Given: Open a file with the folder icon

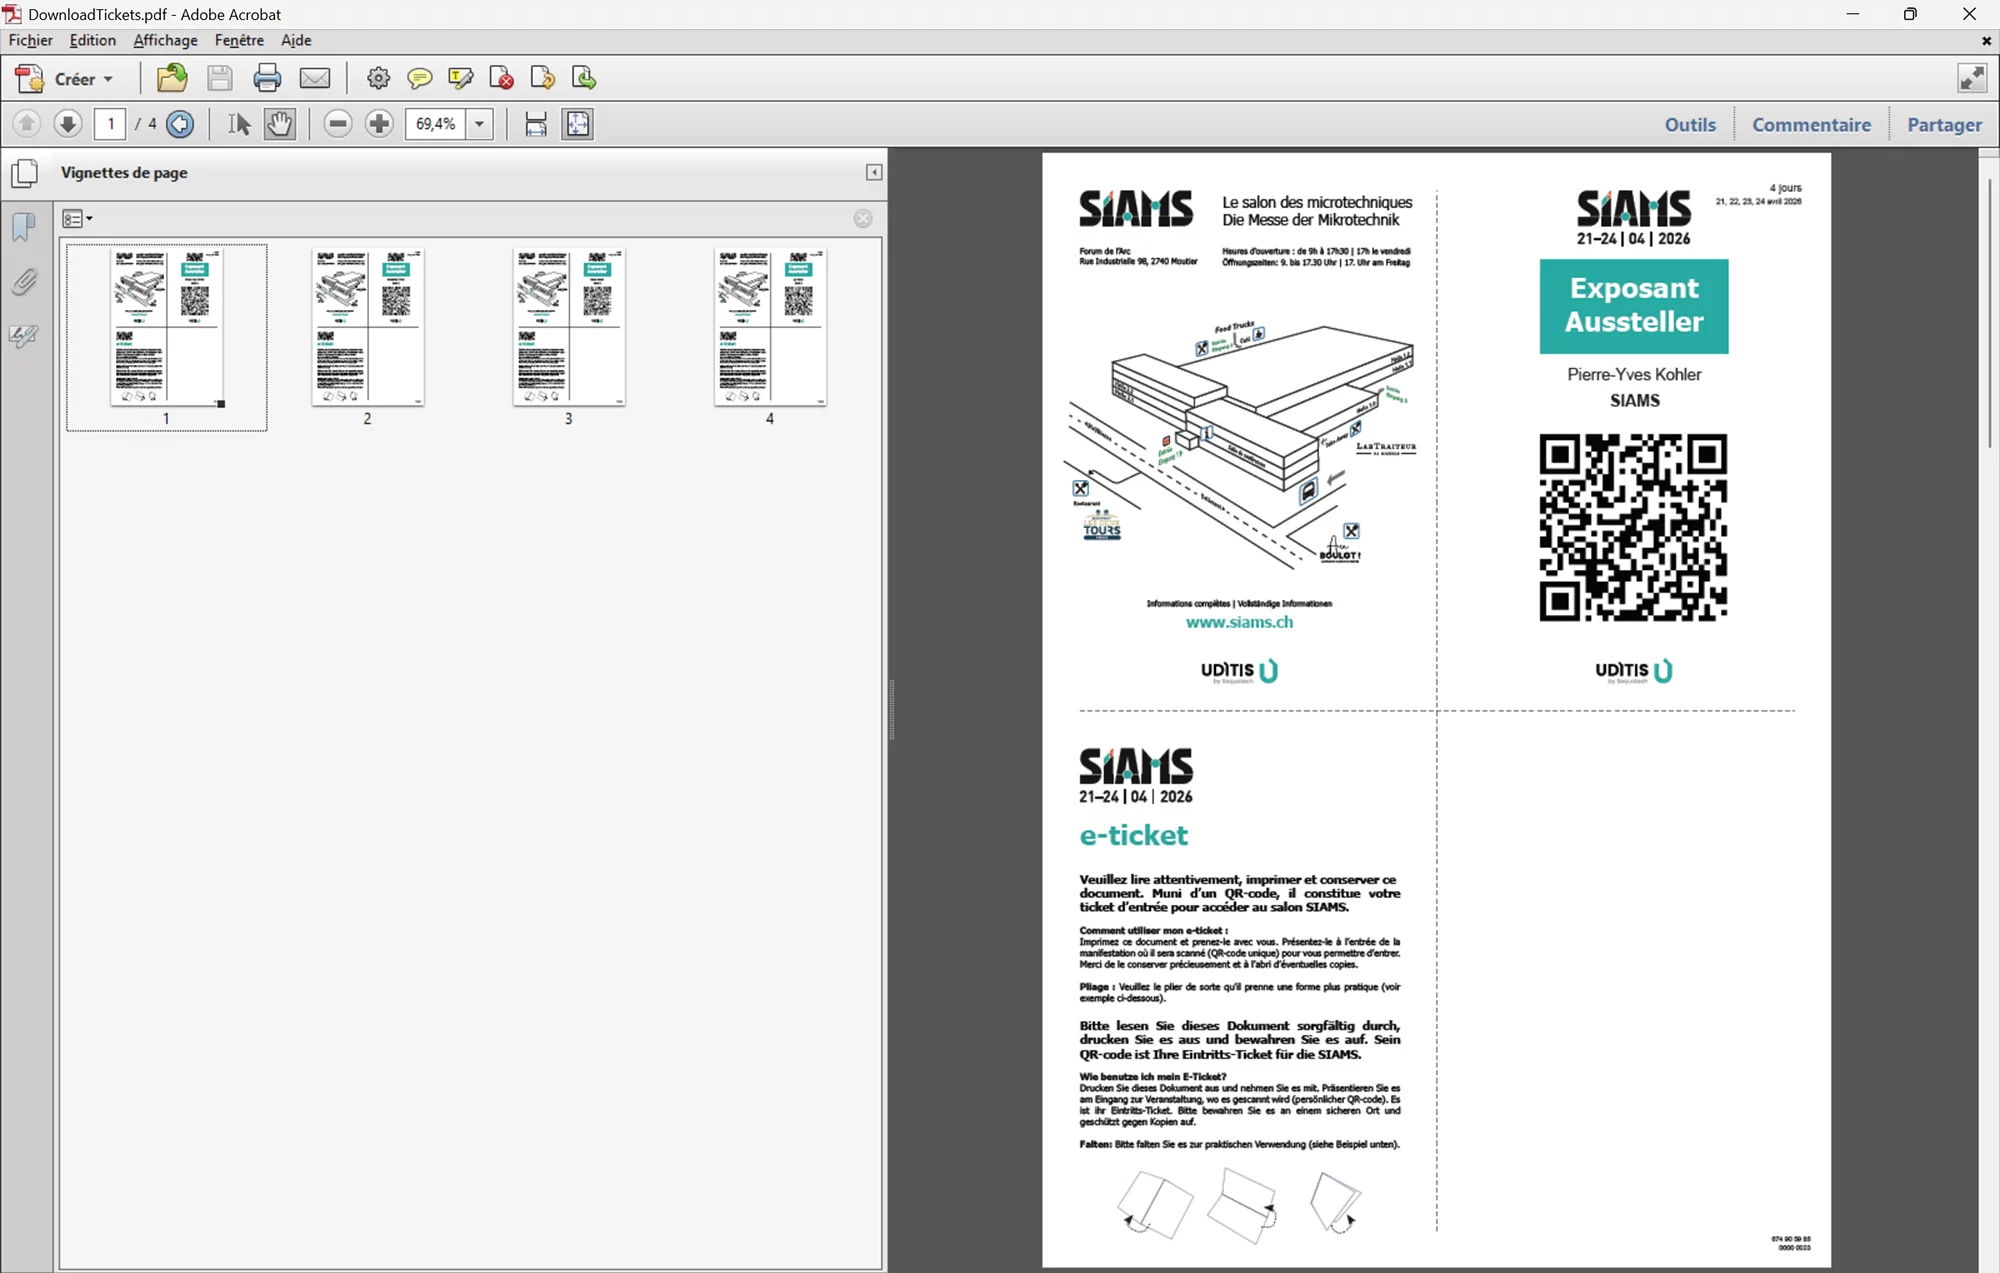Looking at the screenshot, I should pos(172,78).
